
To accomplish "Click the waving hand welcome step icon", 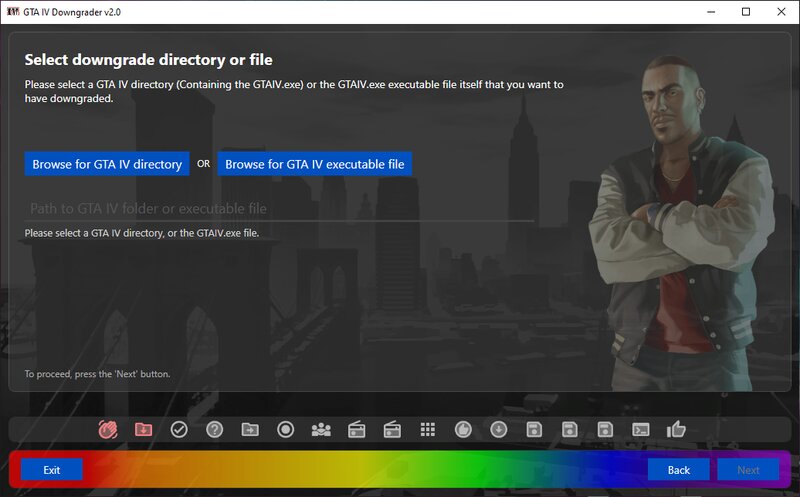I will (108, 429).
